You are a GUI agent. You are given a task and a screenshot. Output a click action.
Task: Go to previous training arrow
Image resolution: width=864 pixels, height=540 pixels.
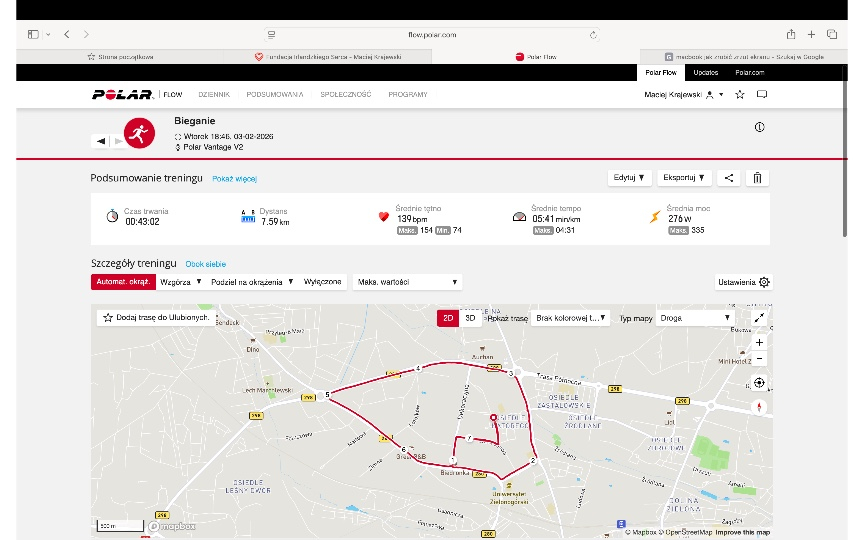tap(101, 141)
